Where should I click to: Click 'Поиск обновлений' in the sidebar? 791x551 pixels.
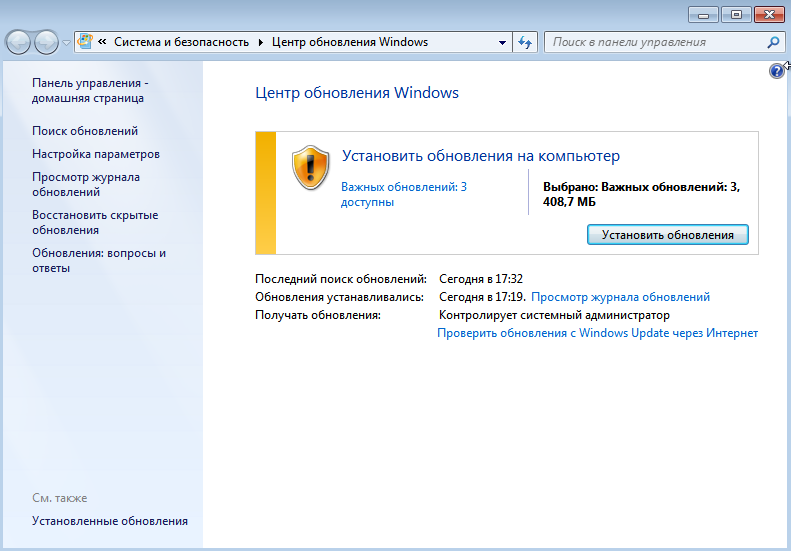[85, 131]
